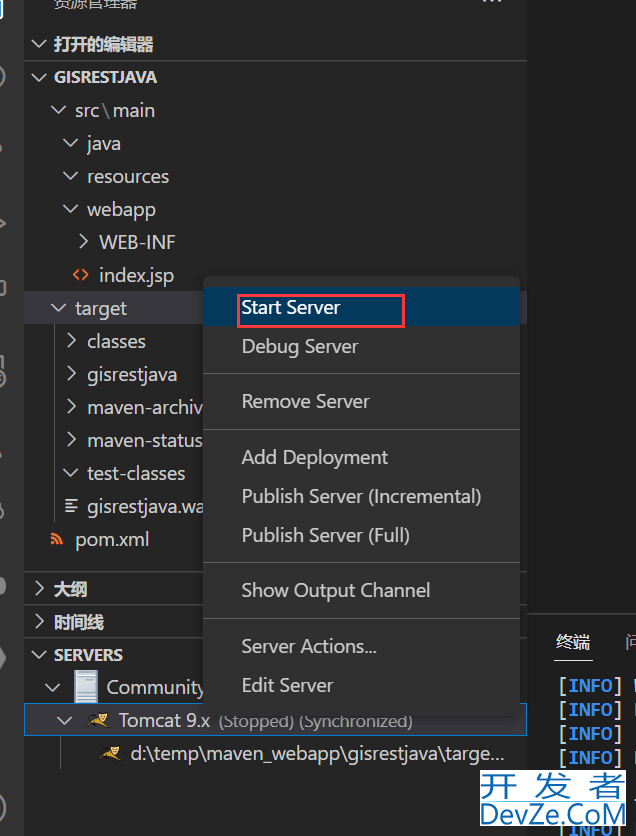Viewport: 636px width, 836px height.
Task: Select Remove Server menu entry
Action: [361, 401]
